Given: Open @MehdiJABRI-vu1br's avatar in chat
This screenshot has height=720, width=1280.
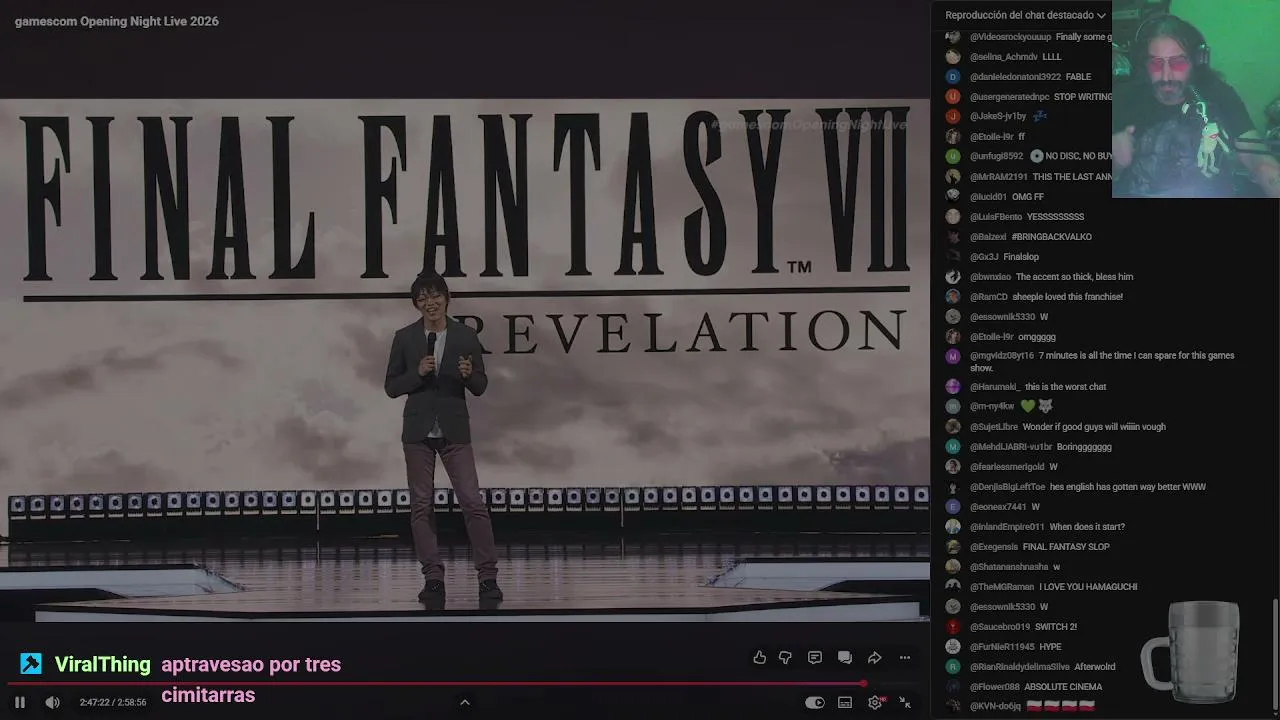Looking at the screenshot, I should point(953,447).
